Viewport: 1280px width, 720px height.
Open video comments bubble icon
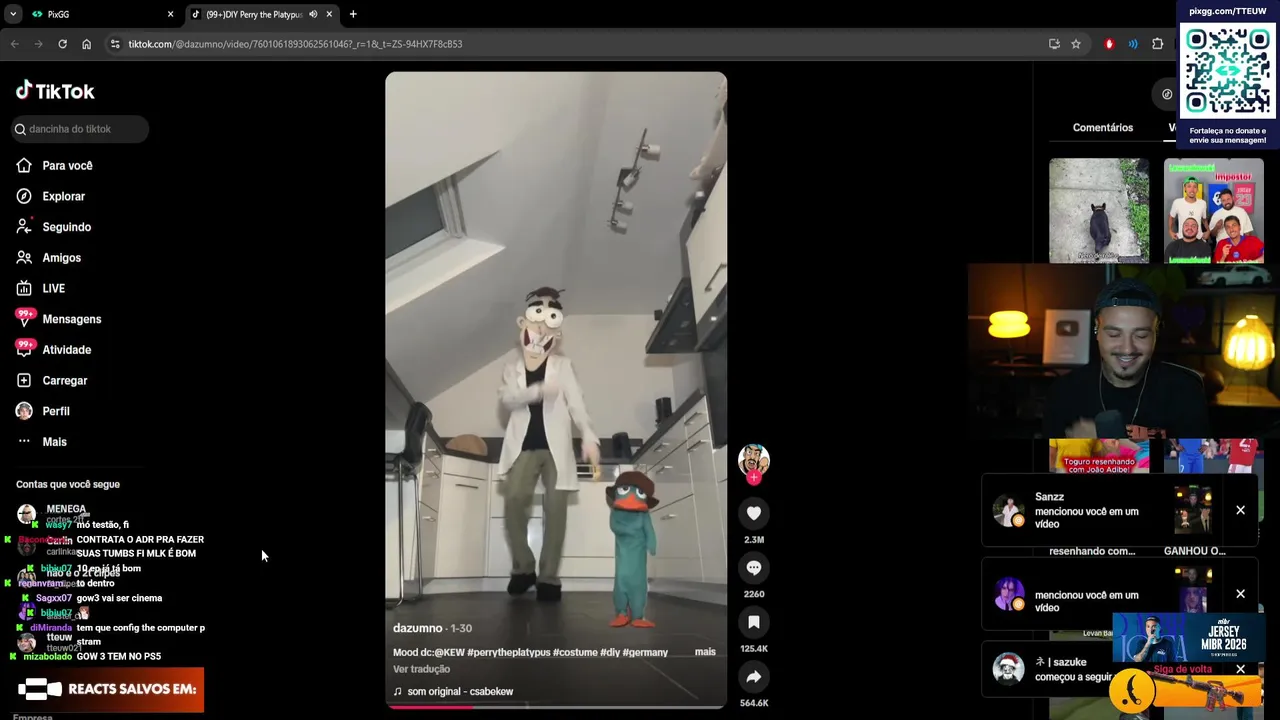754,568
